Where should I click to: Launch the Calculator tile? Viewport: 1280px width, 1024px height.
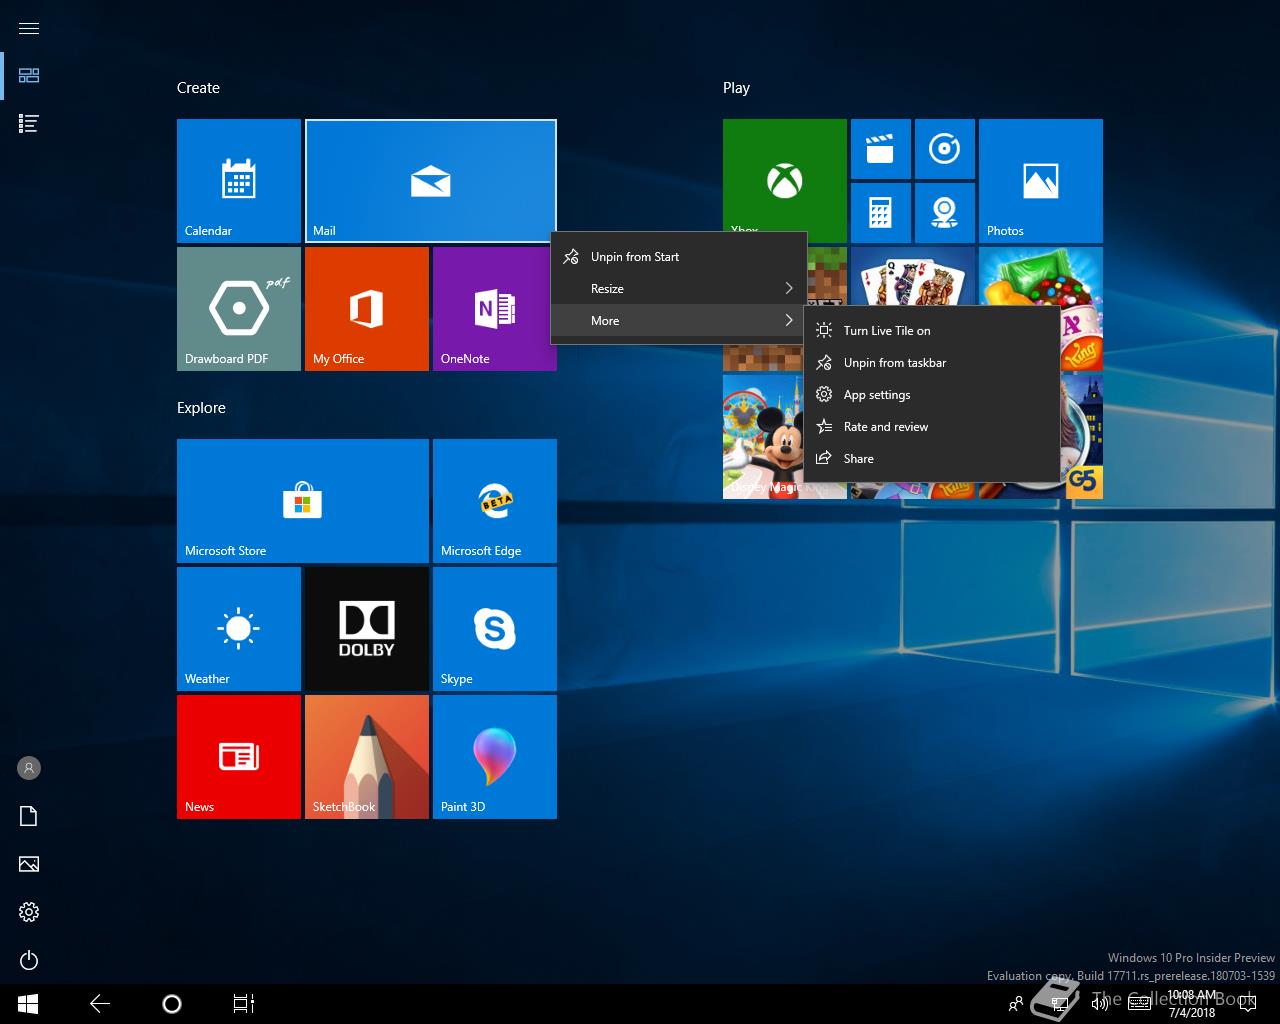pyautogui.click(x=881, y=212)
